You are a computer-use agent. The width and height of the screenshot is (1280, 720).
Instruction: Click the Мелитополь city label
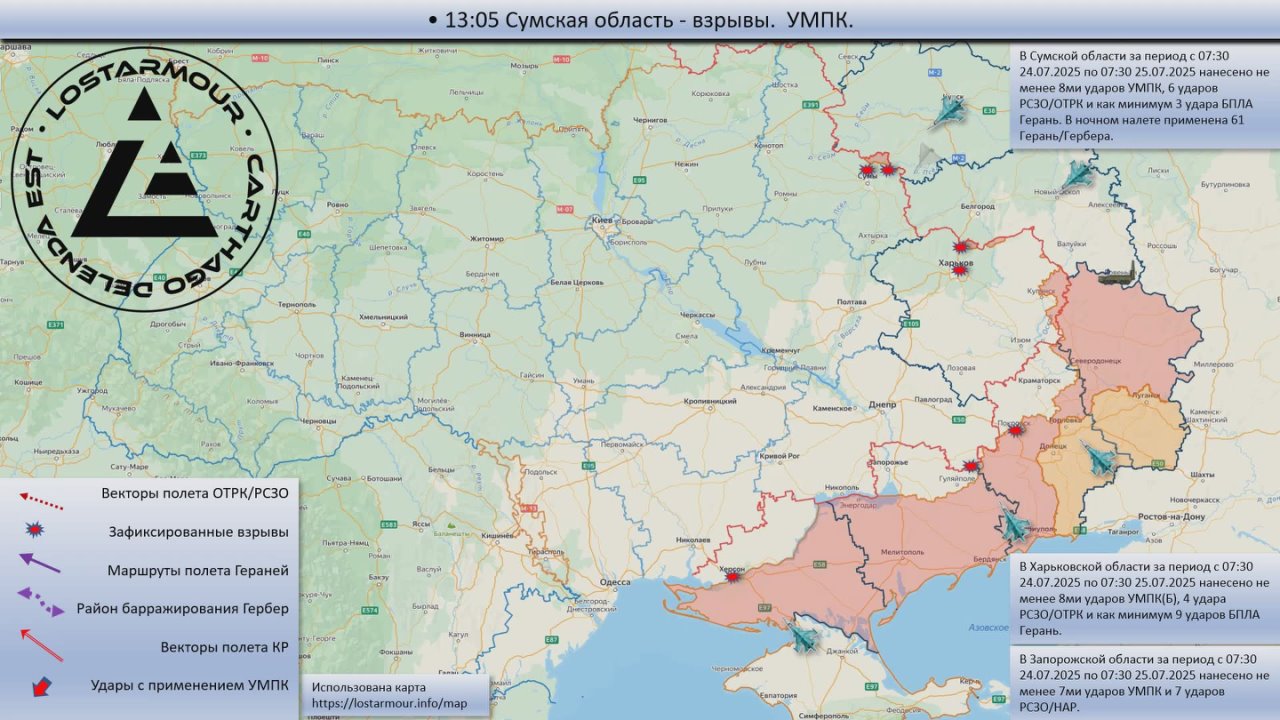point(903,551)
